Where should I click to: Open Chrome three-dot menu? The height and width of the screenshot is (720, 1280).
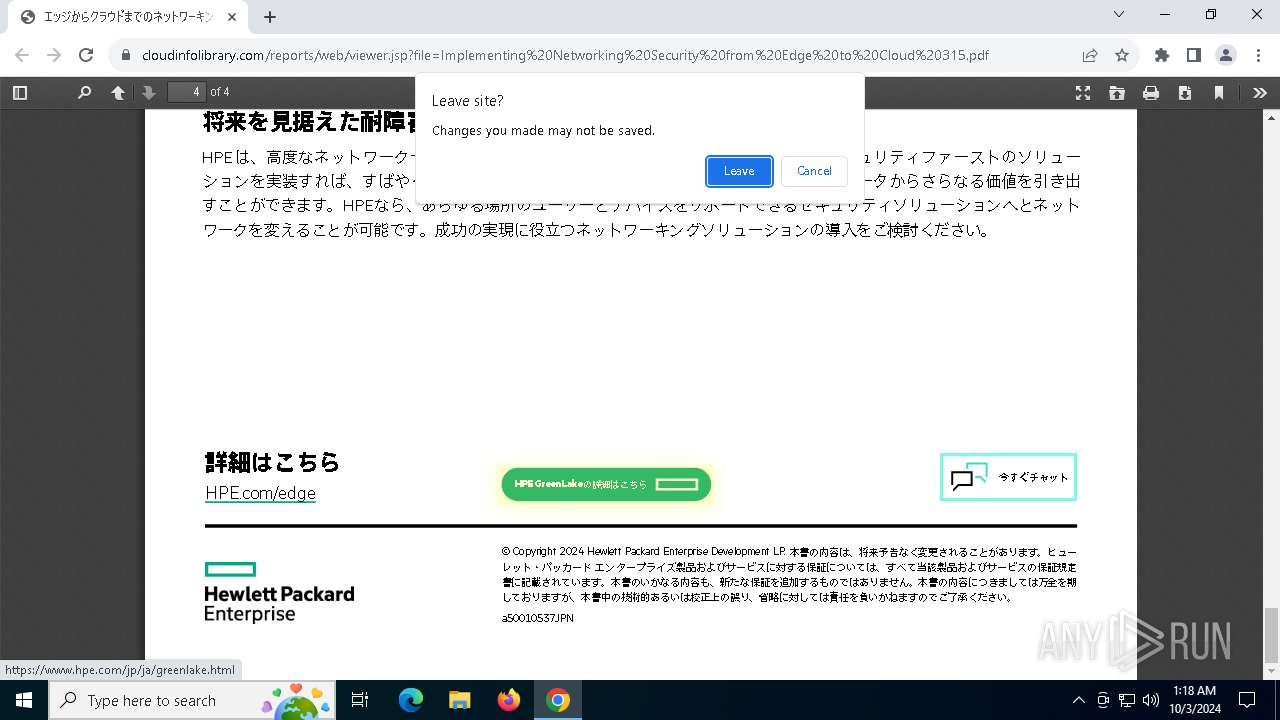1258,55
